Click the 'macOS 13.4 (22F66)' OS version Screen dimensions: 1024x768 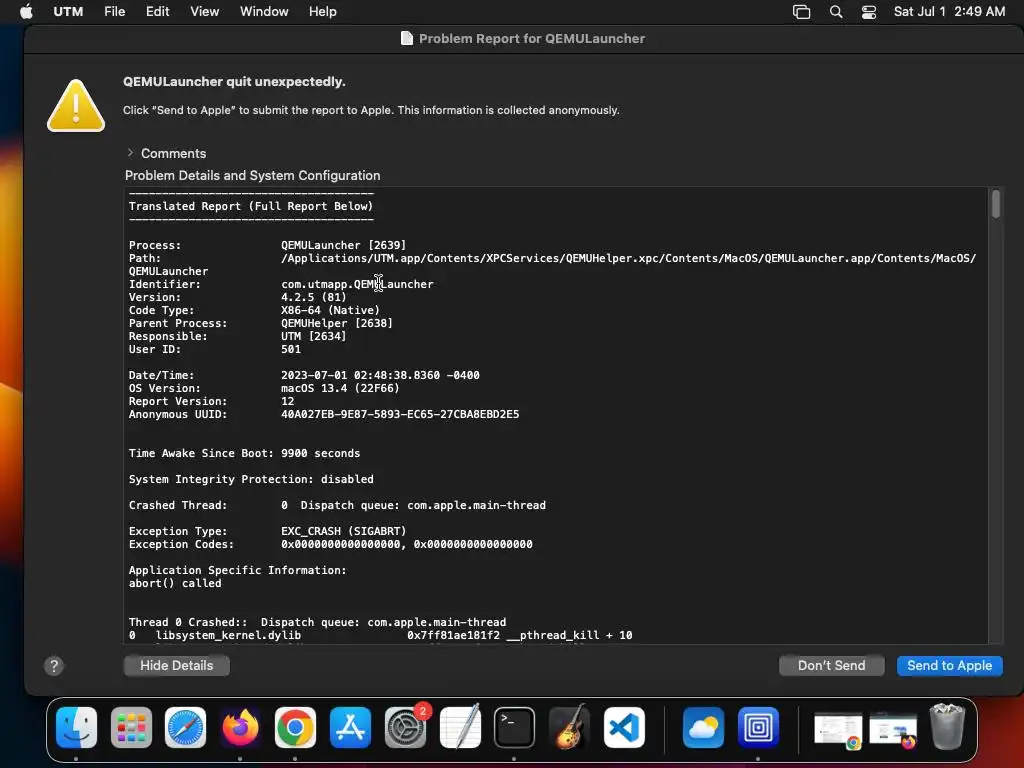click(x=340, y=389)
